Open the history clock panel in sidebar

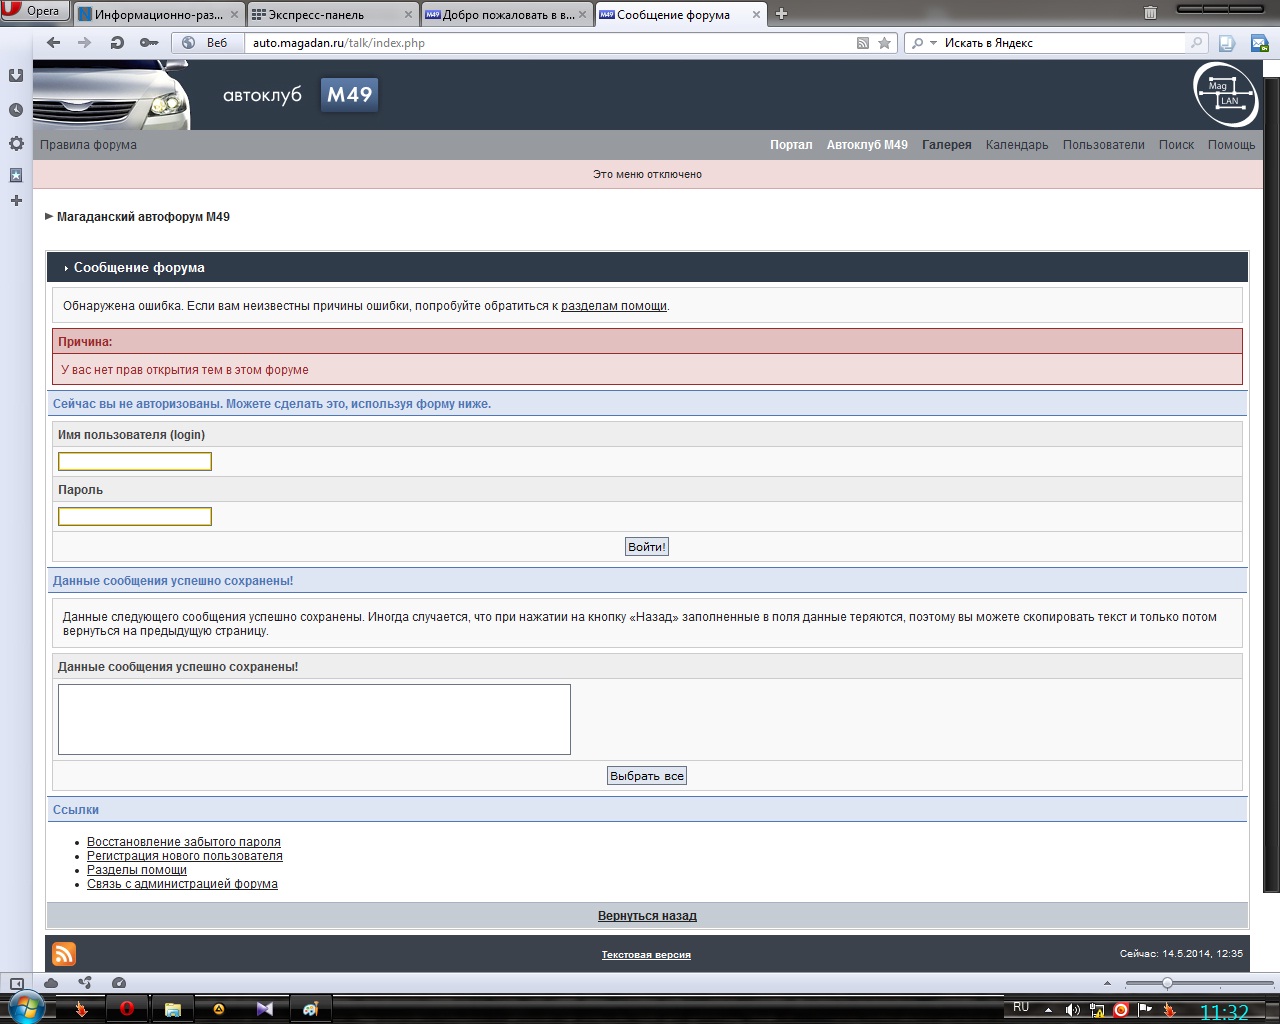coord(16,110)
